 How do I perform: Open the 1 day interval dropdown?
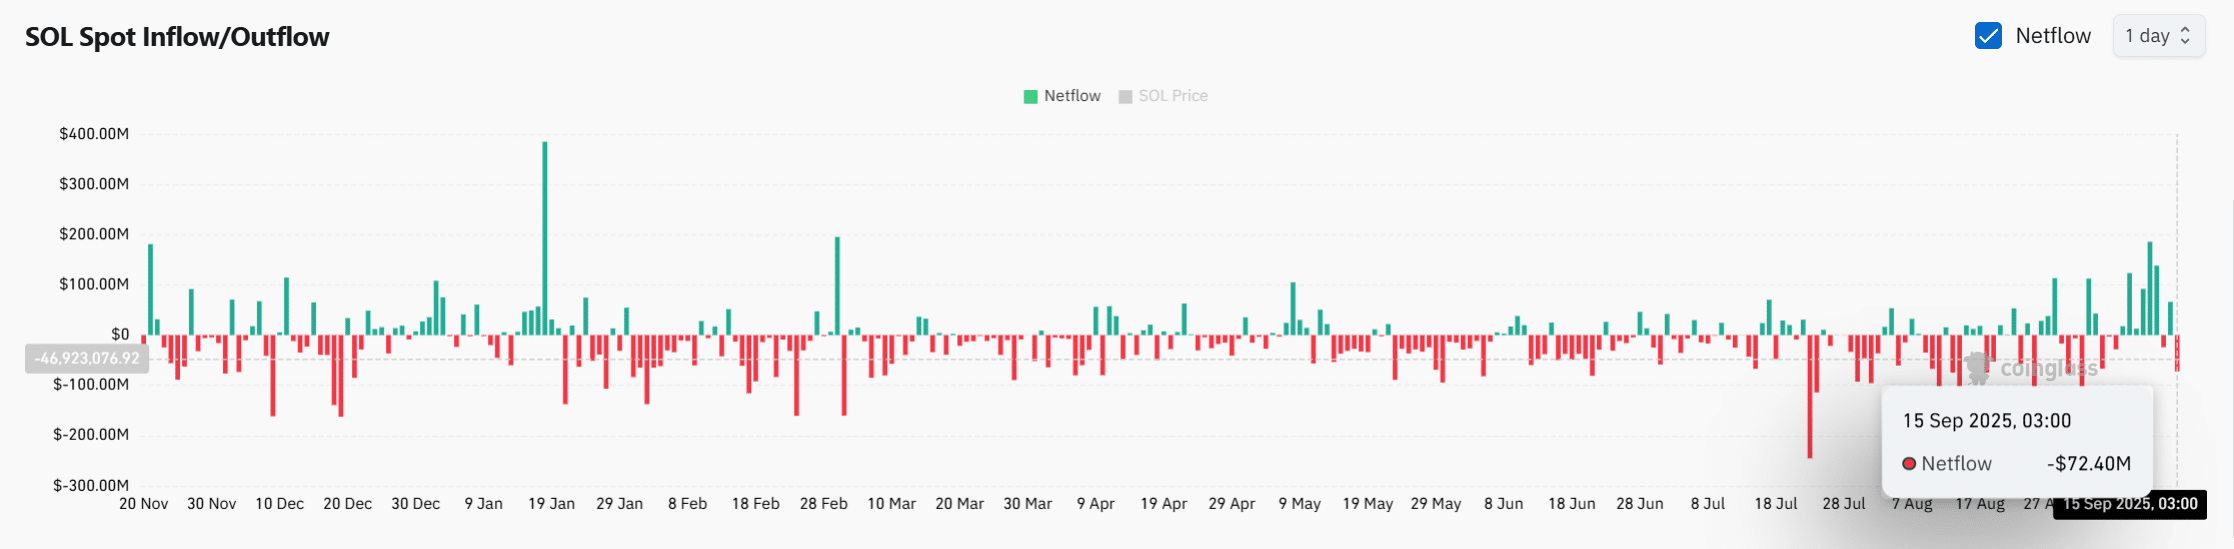coord(2158,36)
